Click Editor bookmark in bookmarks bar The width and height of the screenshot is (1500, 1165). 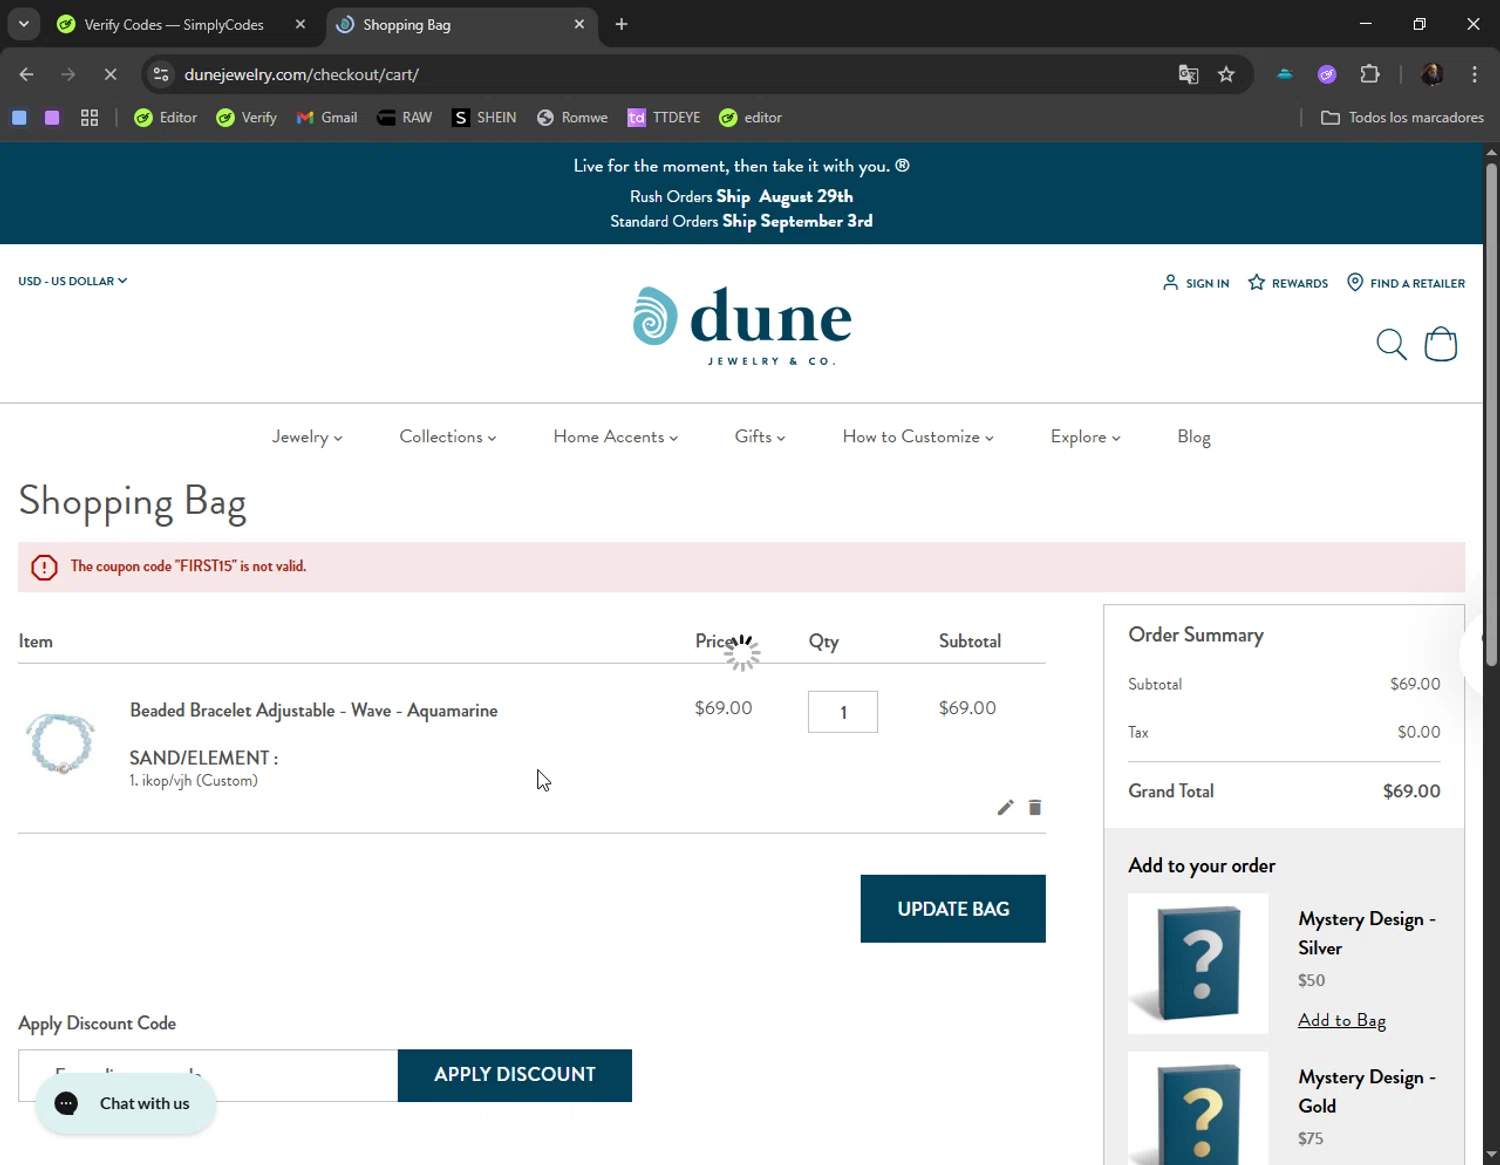(x=166, y=117)
